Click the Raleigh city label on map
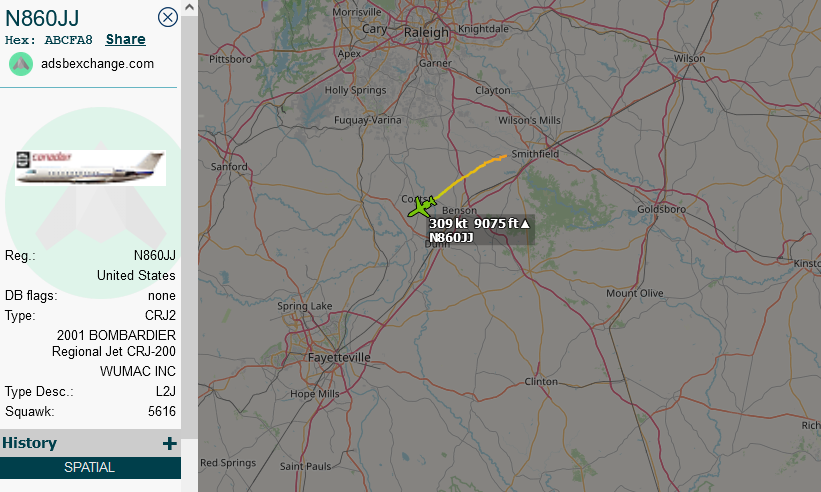Viewport: 821px width, 492px height. 426,32
